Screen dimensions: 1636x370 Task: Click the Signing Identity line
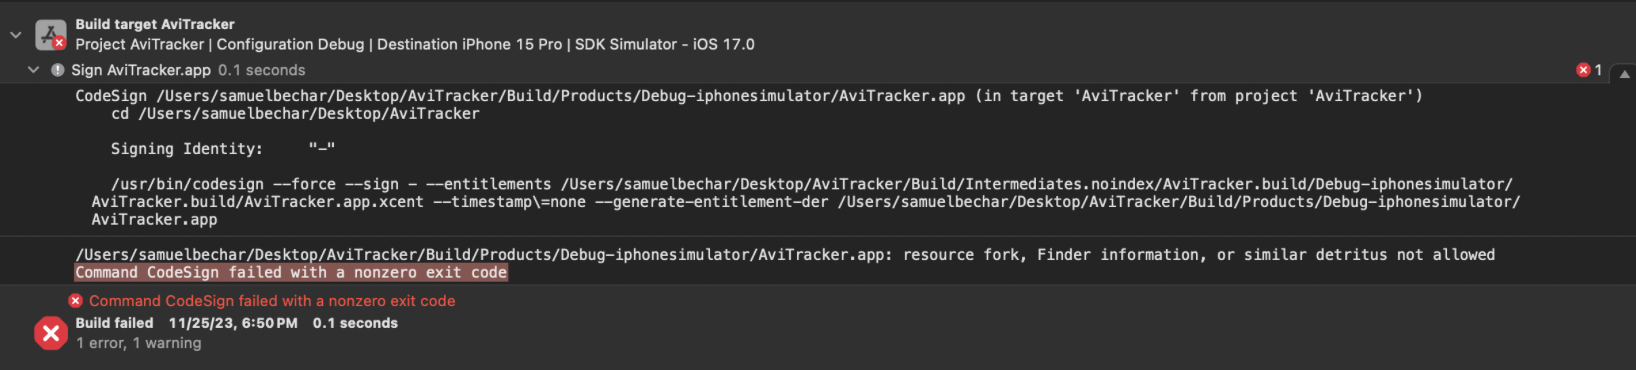coord(223,149)
